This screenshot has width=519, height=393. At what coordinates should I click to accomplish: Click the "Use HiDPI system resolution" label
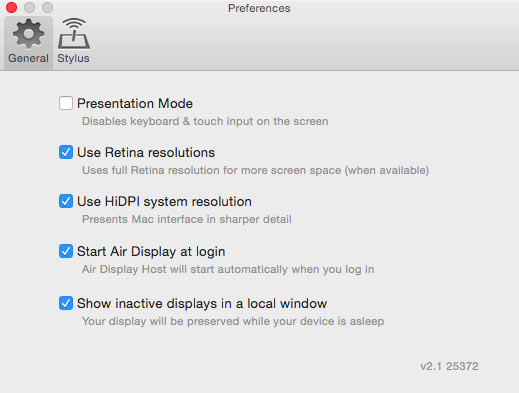[x=164, y=202]
